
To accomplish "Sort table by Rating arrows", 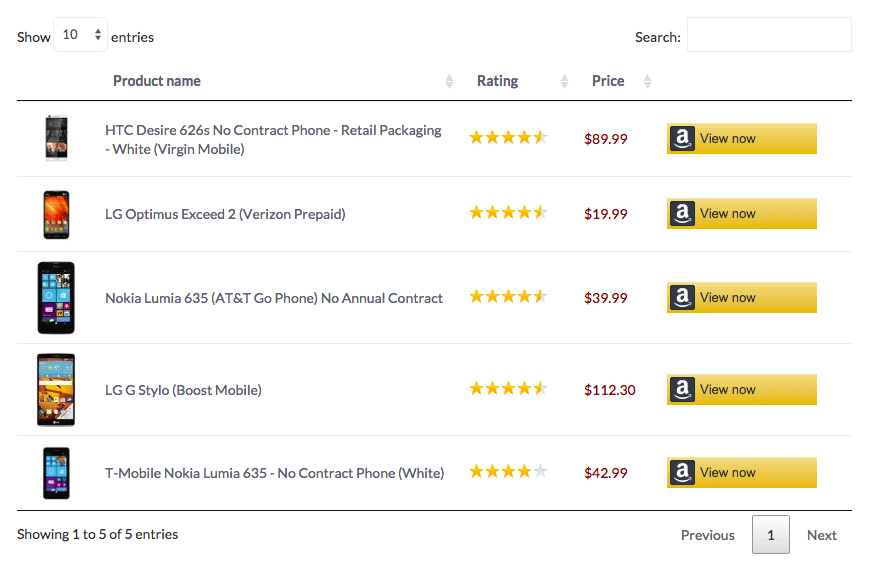I will coord(564,82).
